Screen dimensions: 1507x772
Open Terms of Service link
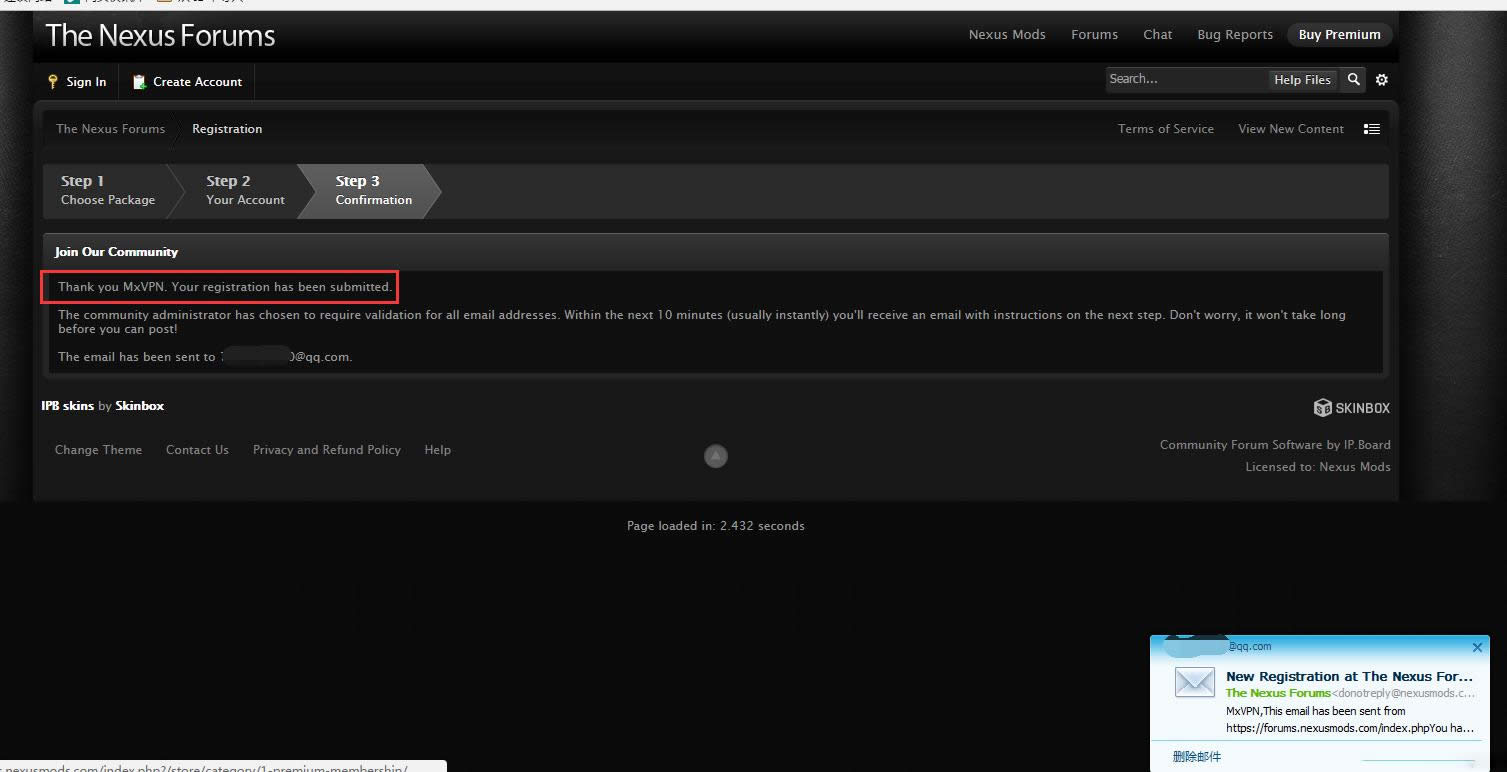(1165, 129)
